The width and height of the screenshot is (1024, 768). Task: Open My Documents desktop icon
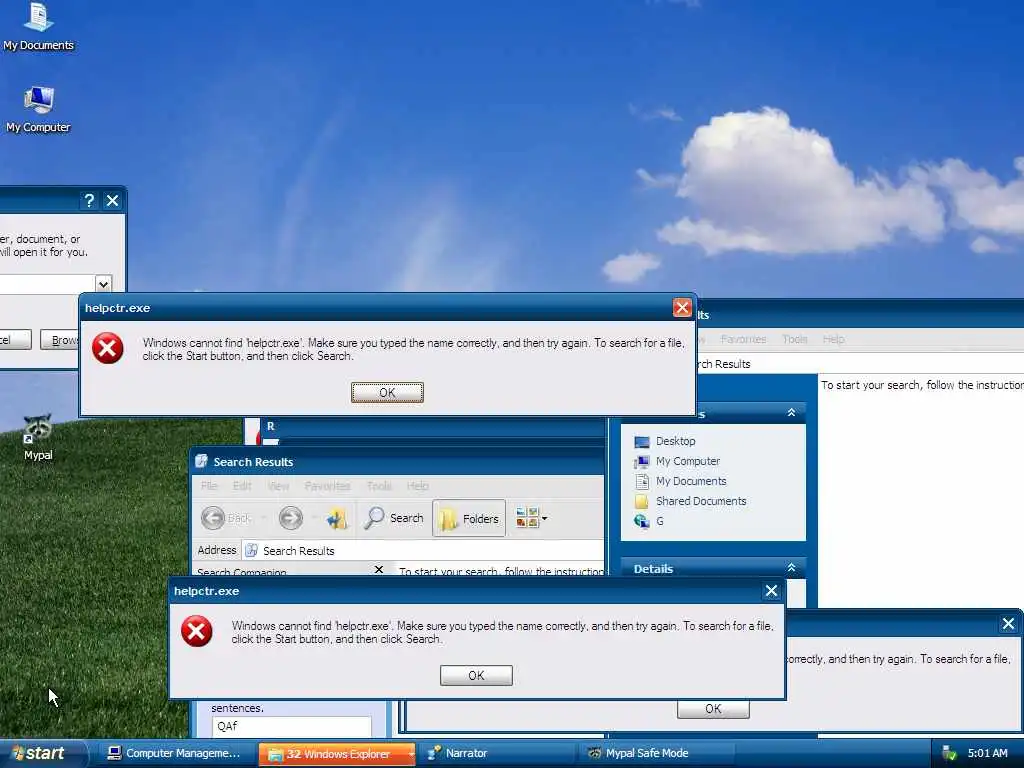pos(39,26)
